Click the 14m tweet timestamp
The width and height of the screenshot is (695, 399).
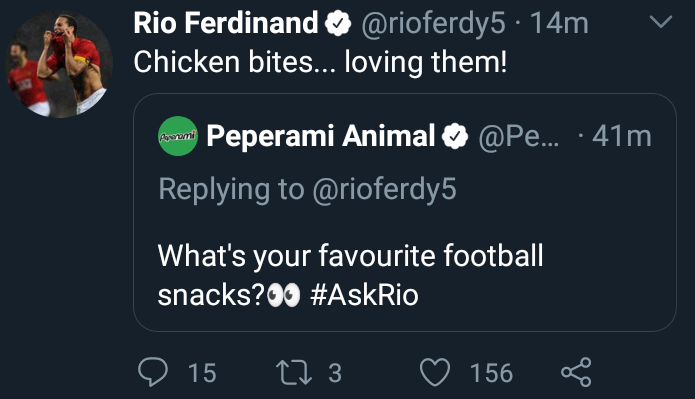[x=559, y=23]
